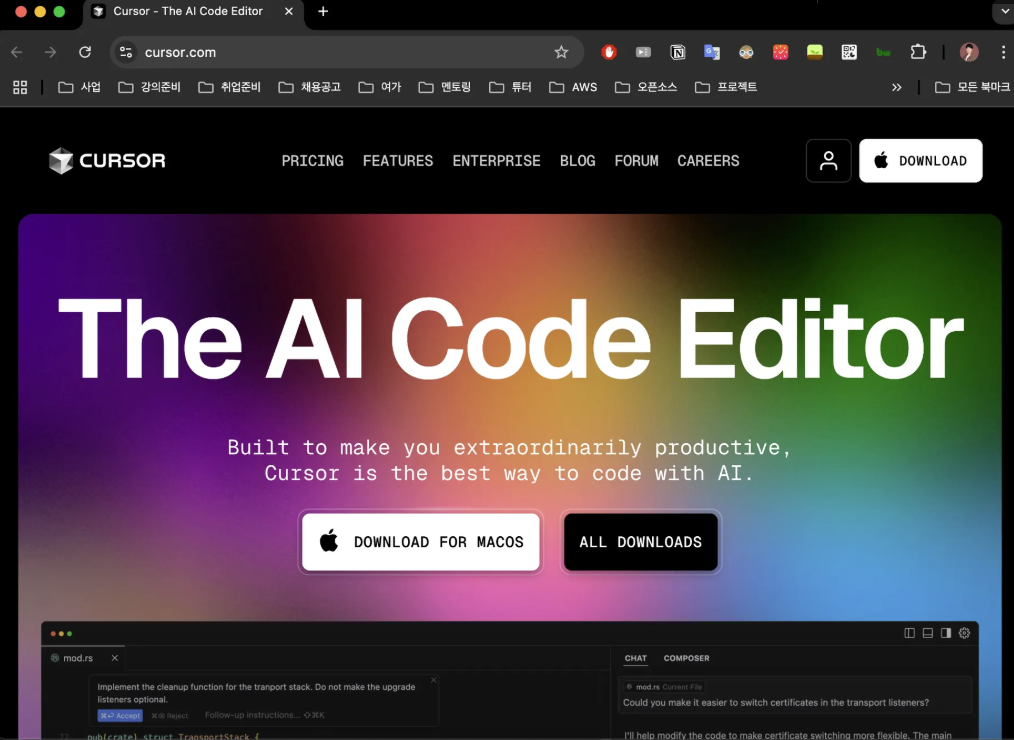Viewport: 1014px width, 740px height.
Task: Open the BLOG nav item
Action: pos(577,161)
